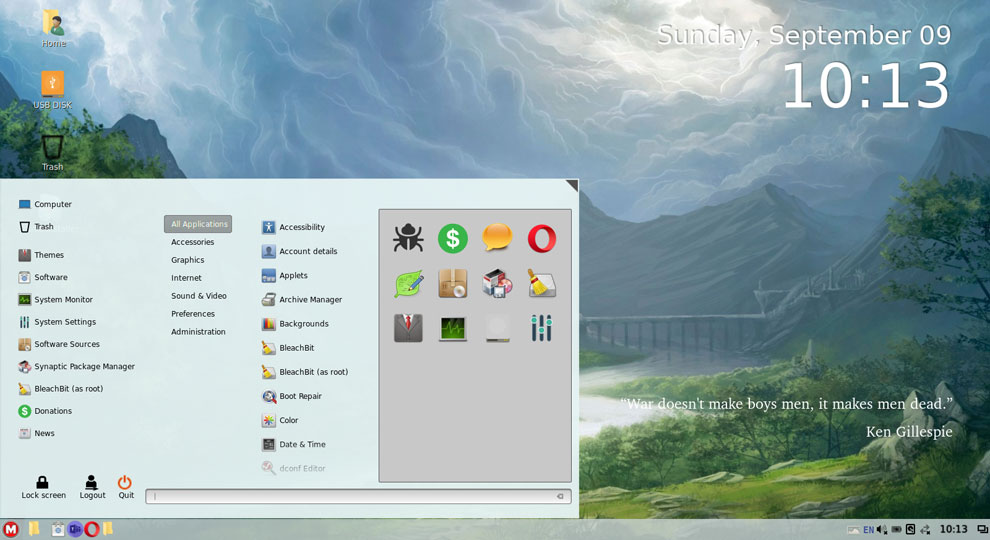Select the Accessories category
990x540 pixels.
tap(193, 242)
